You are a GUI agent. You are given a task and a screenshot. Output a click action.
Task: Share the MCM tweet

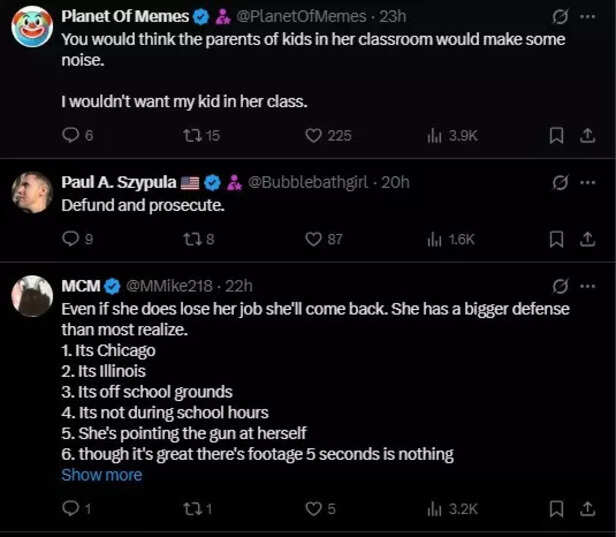pos(587,509)
